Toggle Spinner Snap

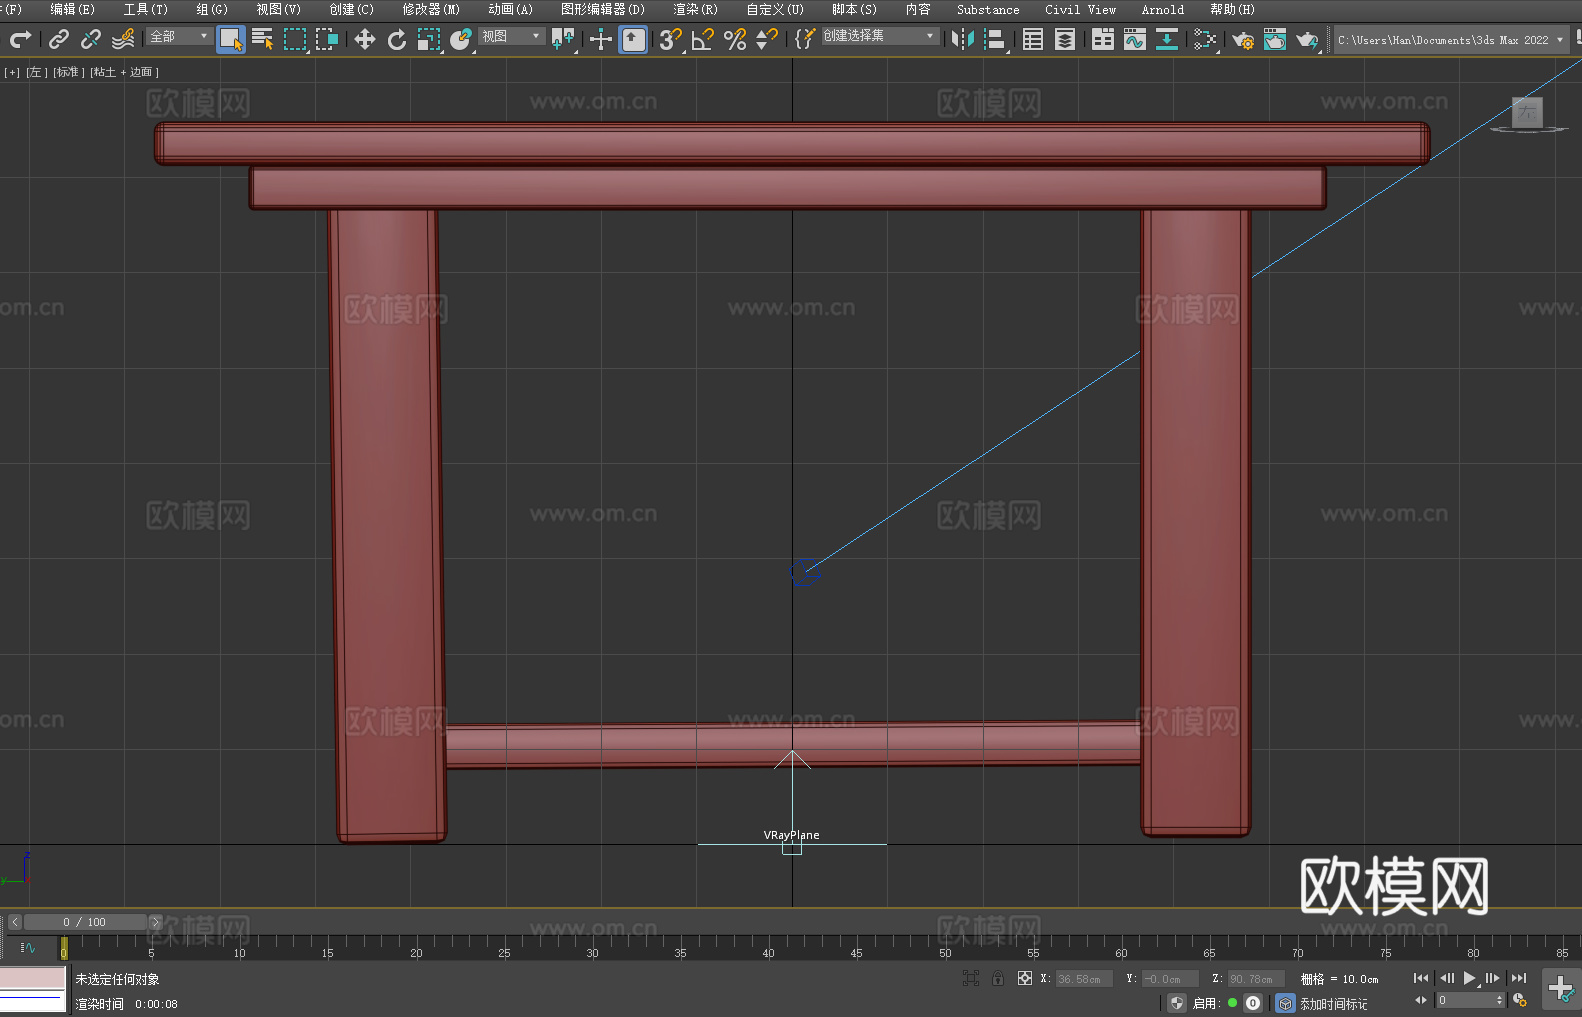click(767, 39)
